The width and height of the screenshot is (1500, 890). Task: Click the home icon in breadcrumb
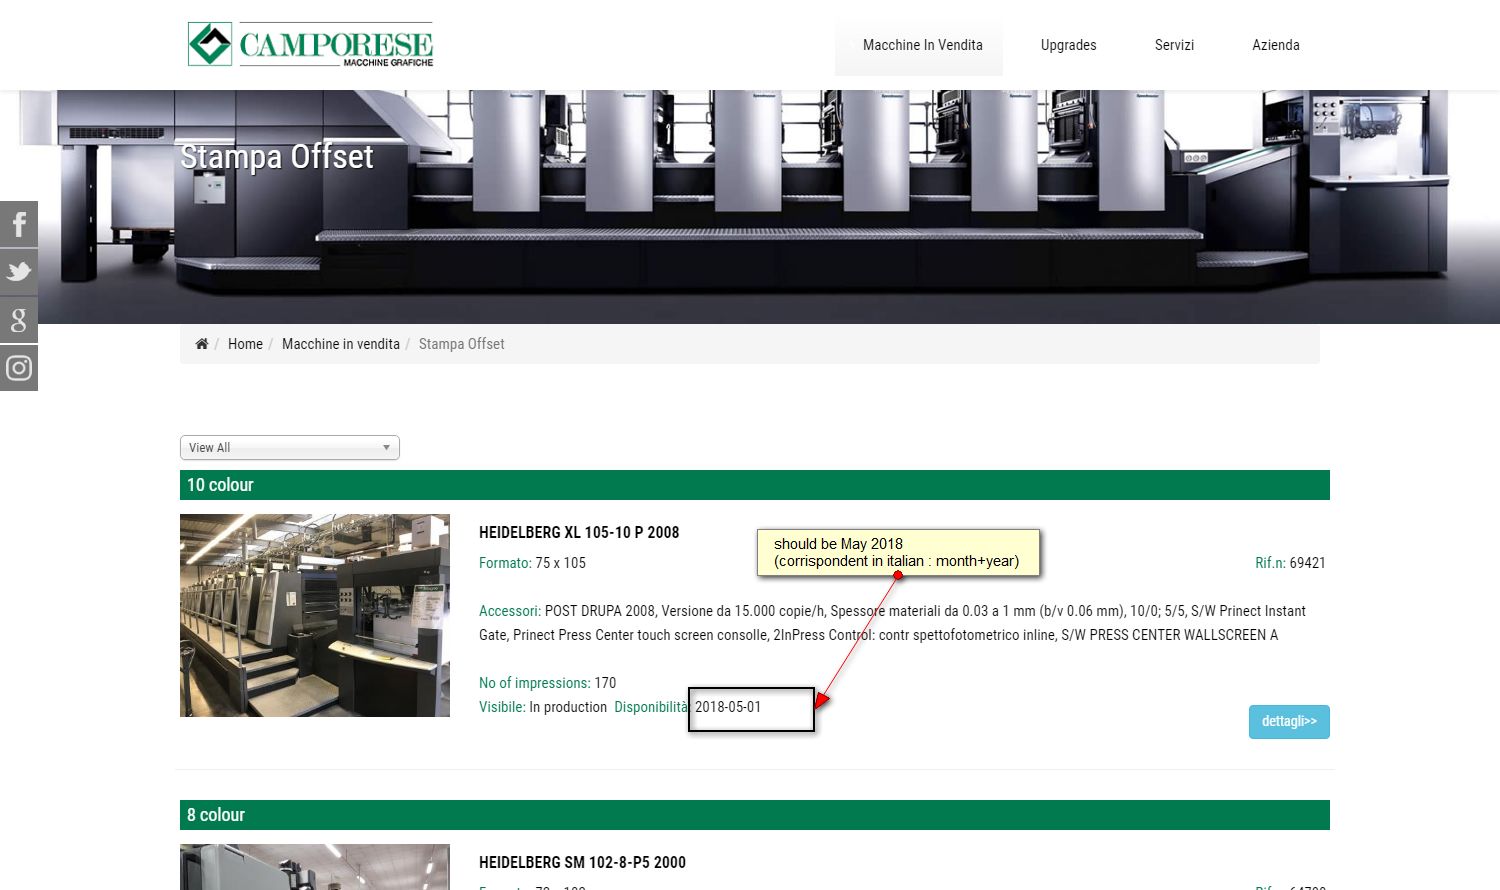[201, 344]
